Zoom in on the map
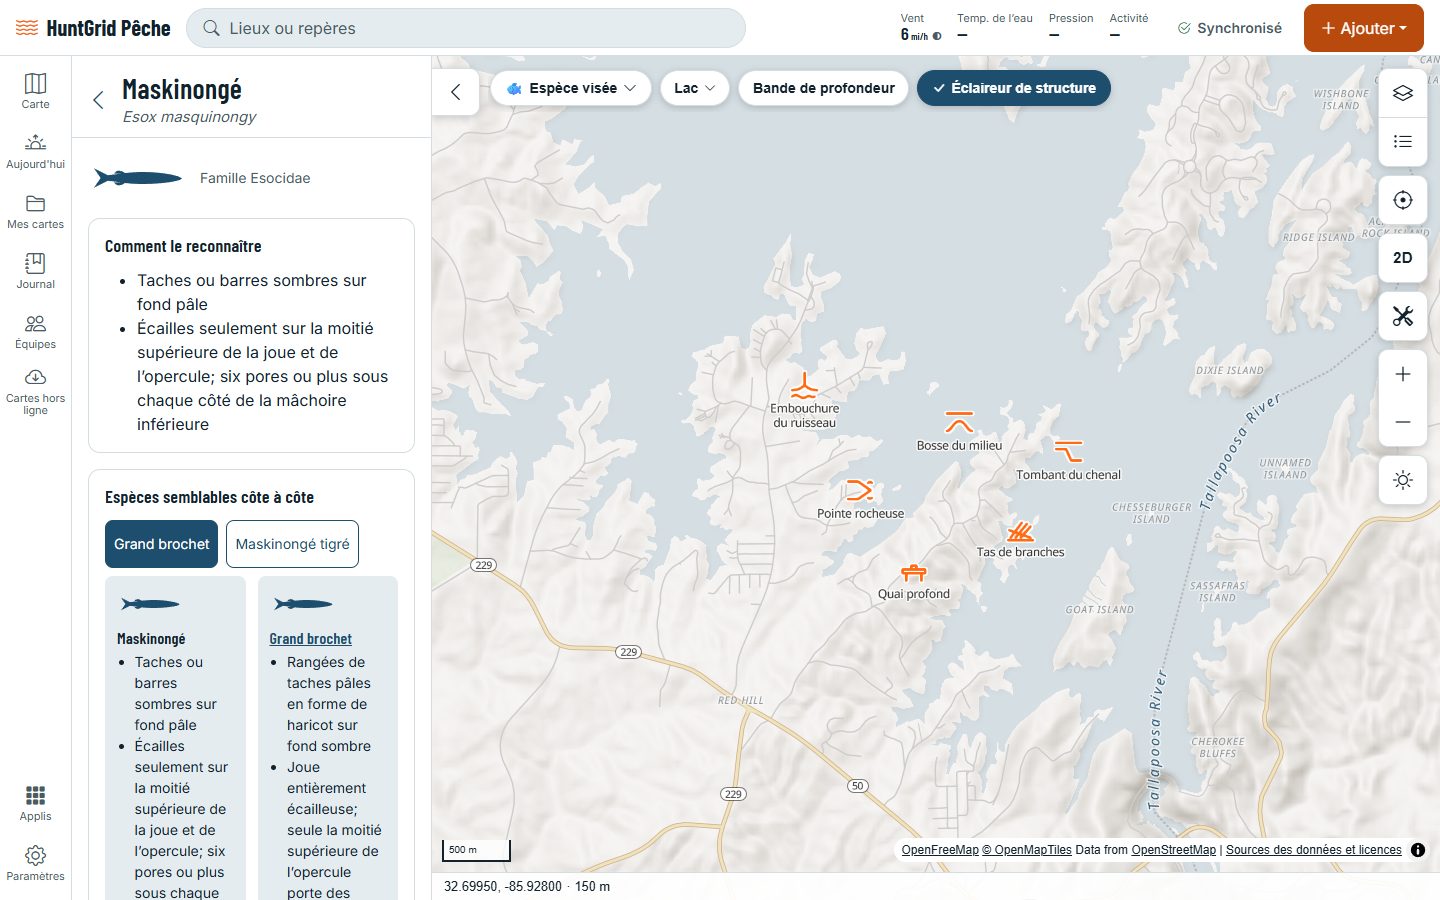Screen dimensions: 1440x900 coord(1403,374)
